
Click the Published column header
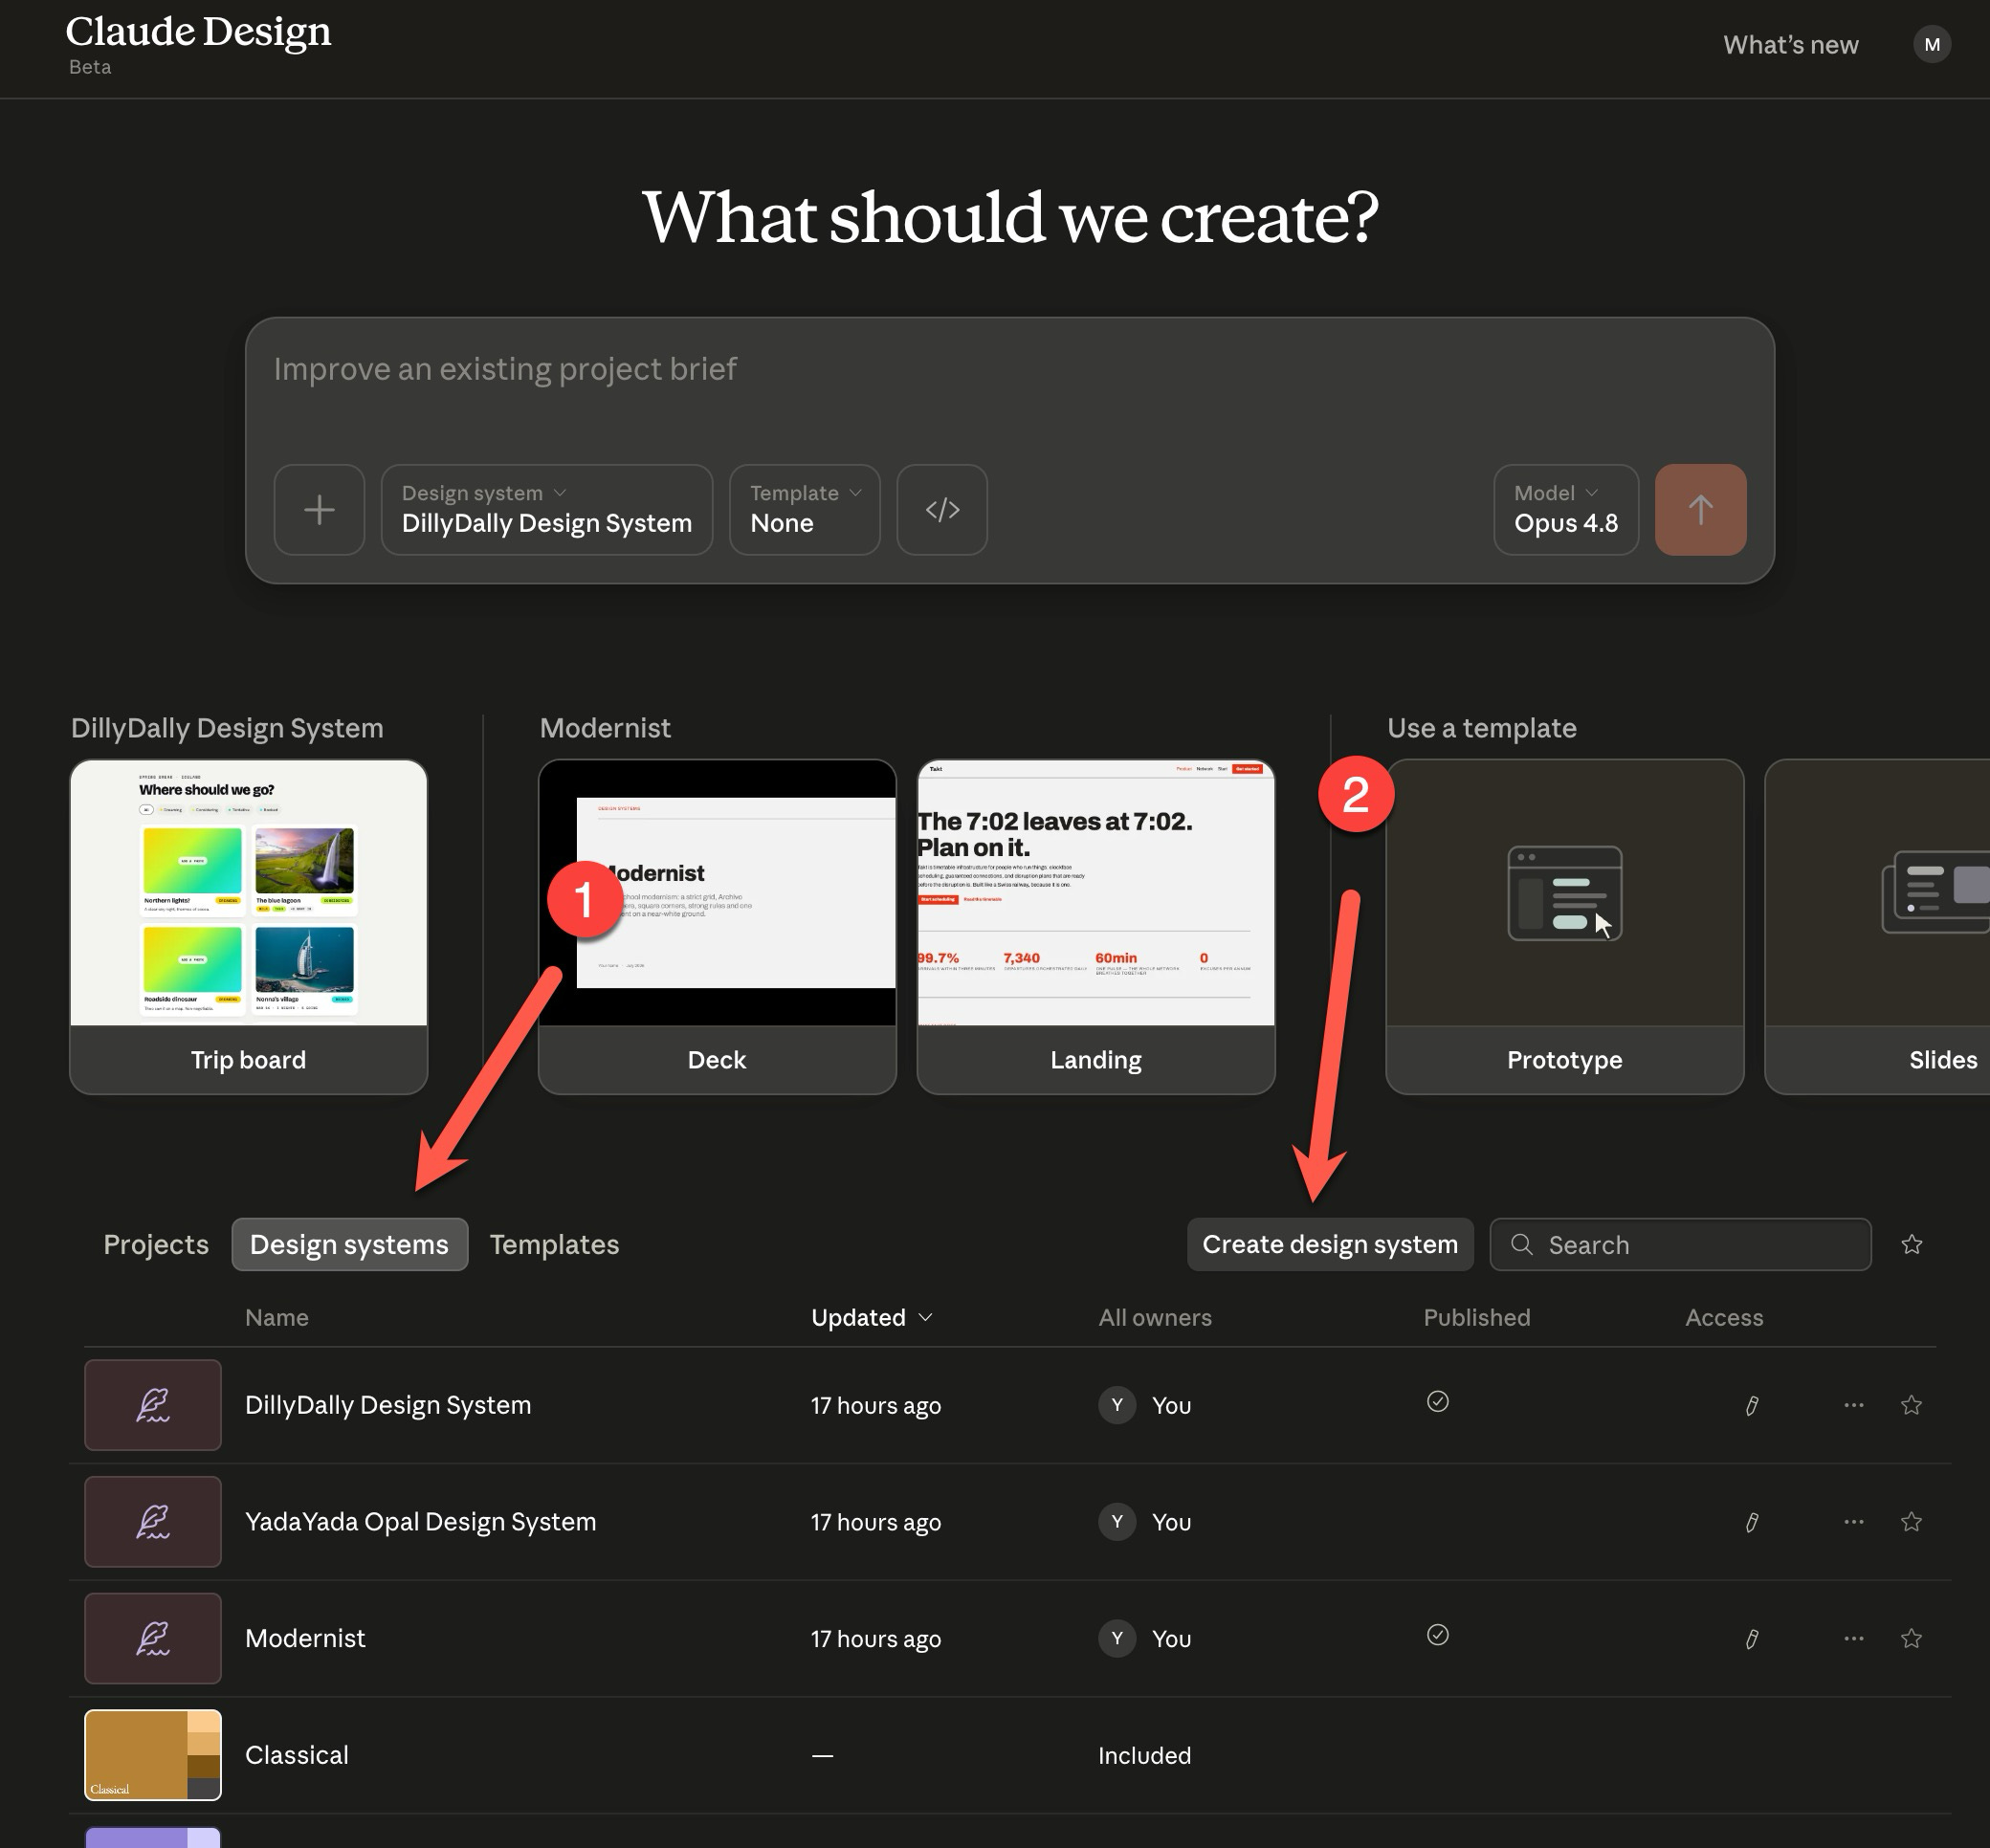pyautogui.click(x=1477, y=1318)
